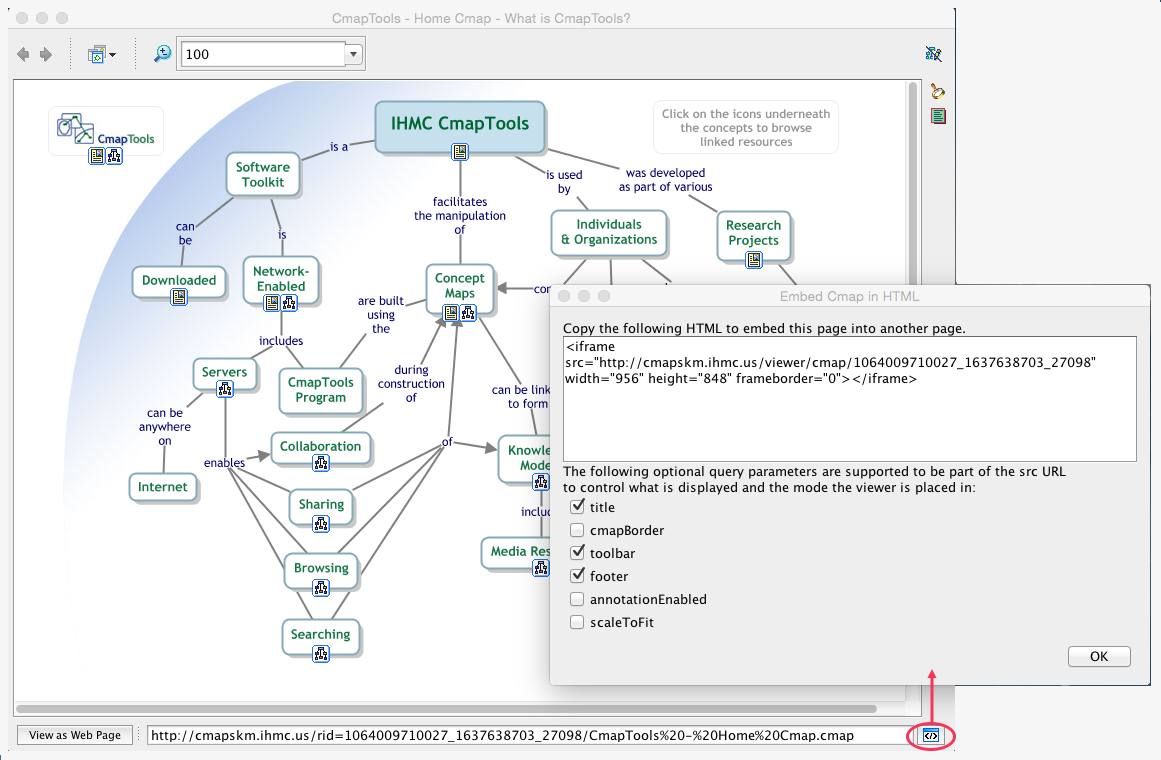Screen dimensions: 1161x760
Task: Open document icon under Concept Maps
Action: 450,313
